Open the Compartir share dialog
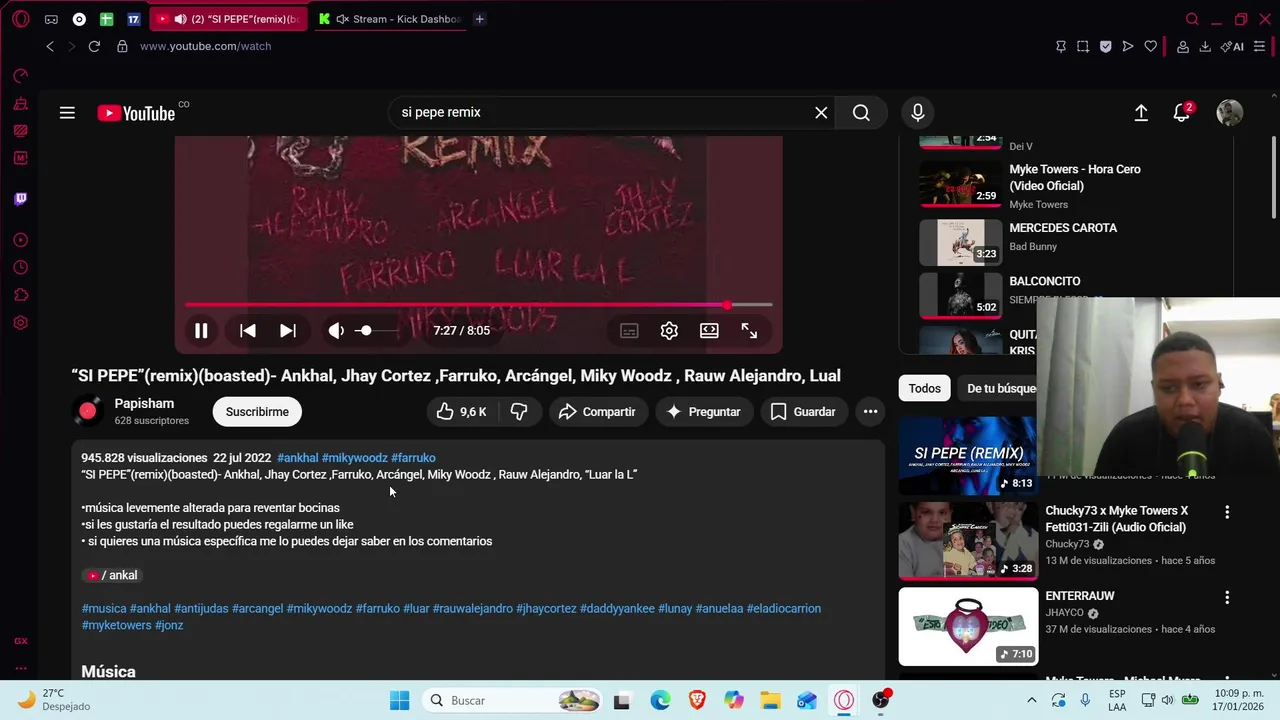 click(x=597, y=412)
